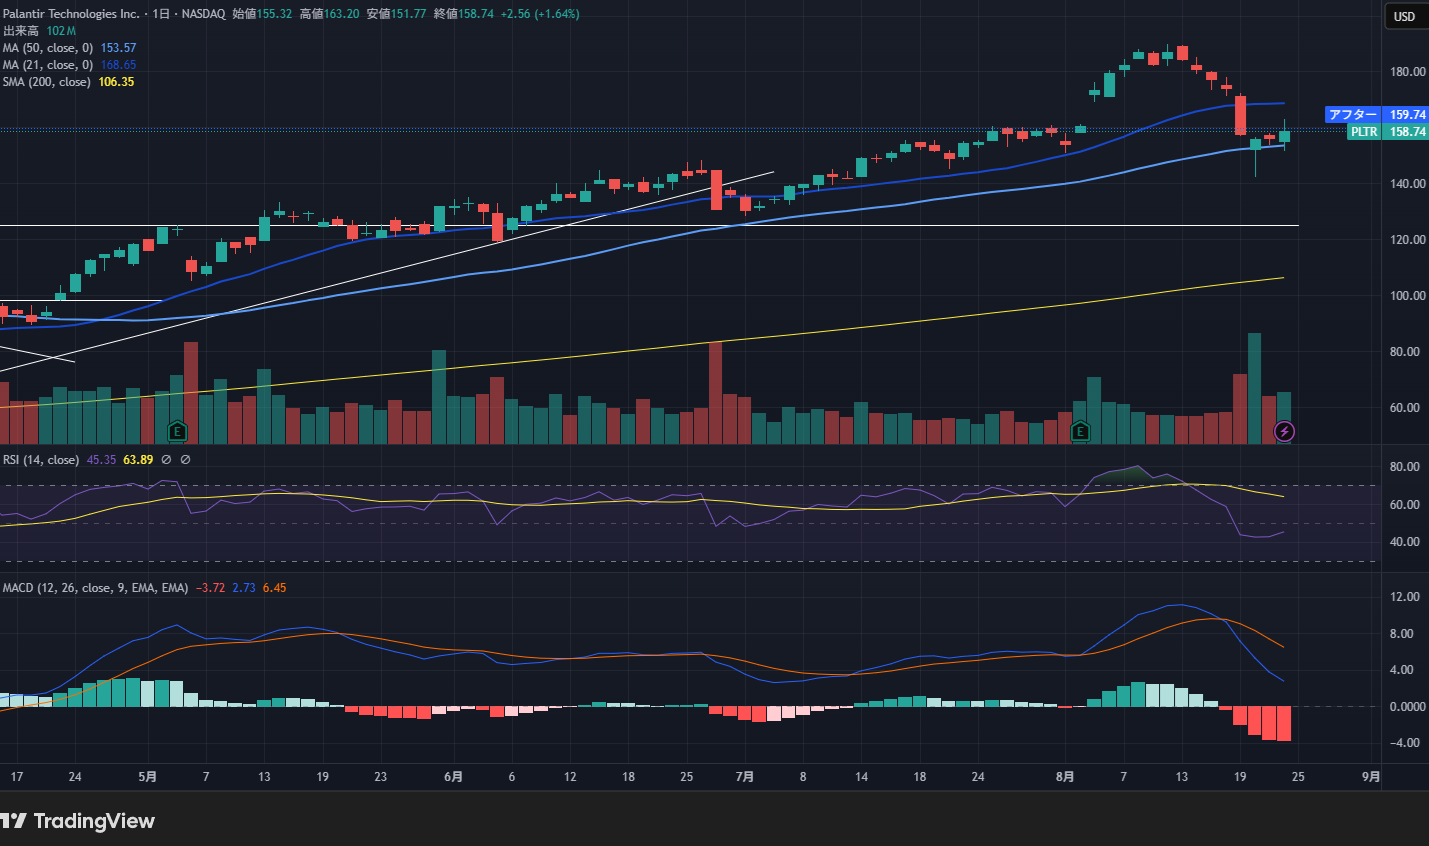Select the SMA (200, close) indicator legend

tap(46, 82)
